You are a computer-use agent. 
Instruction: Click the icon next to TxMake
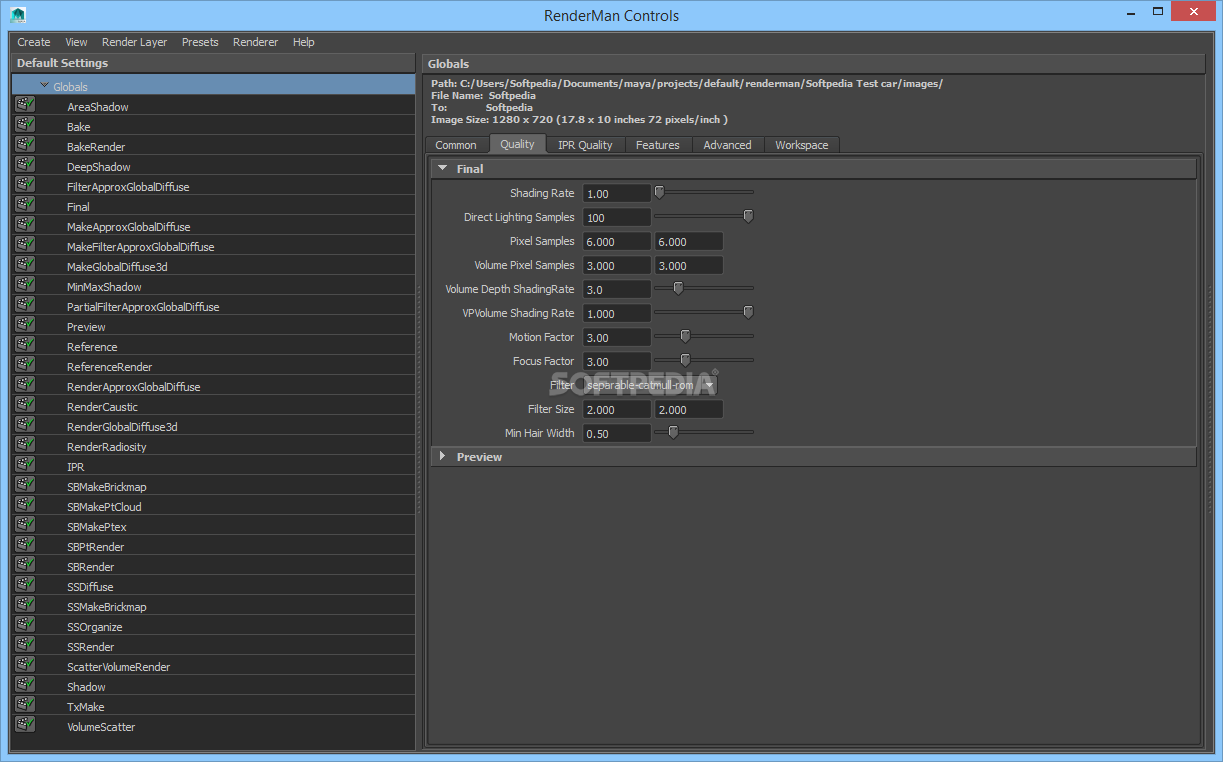(x=25, y=705)
